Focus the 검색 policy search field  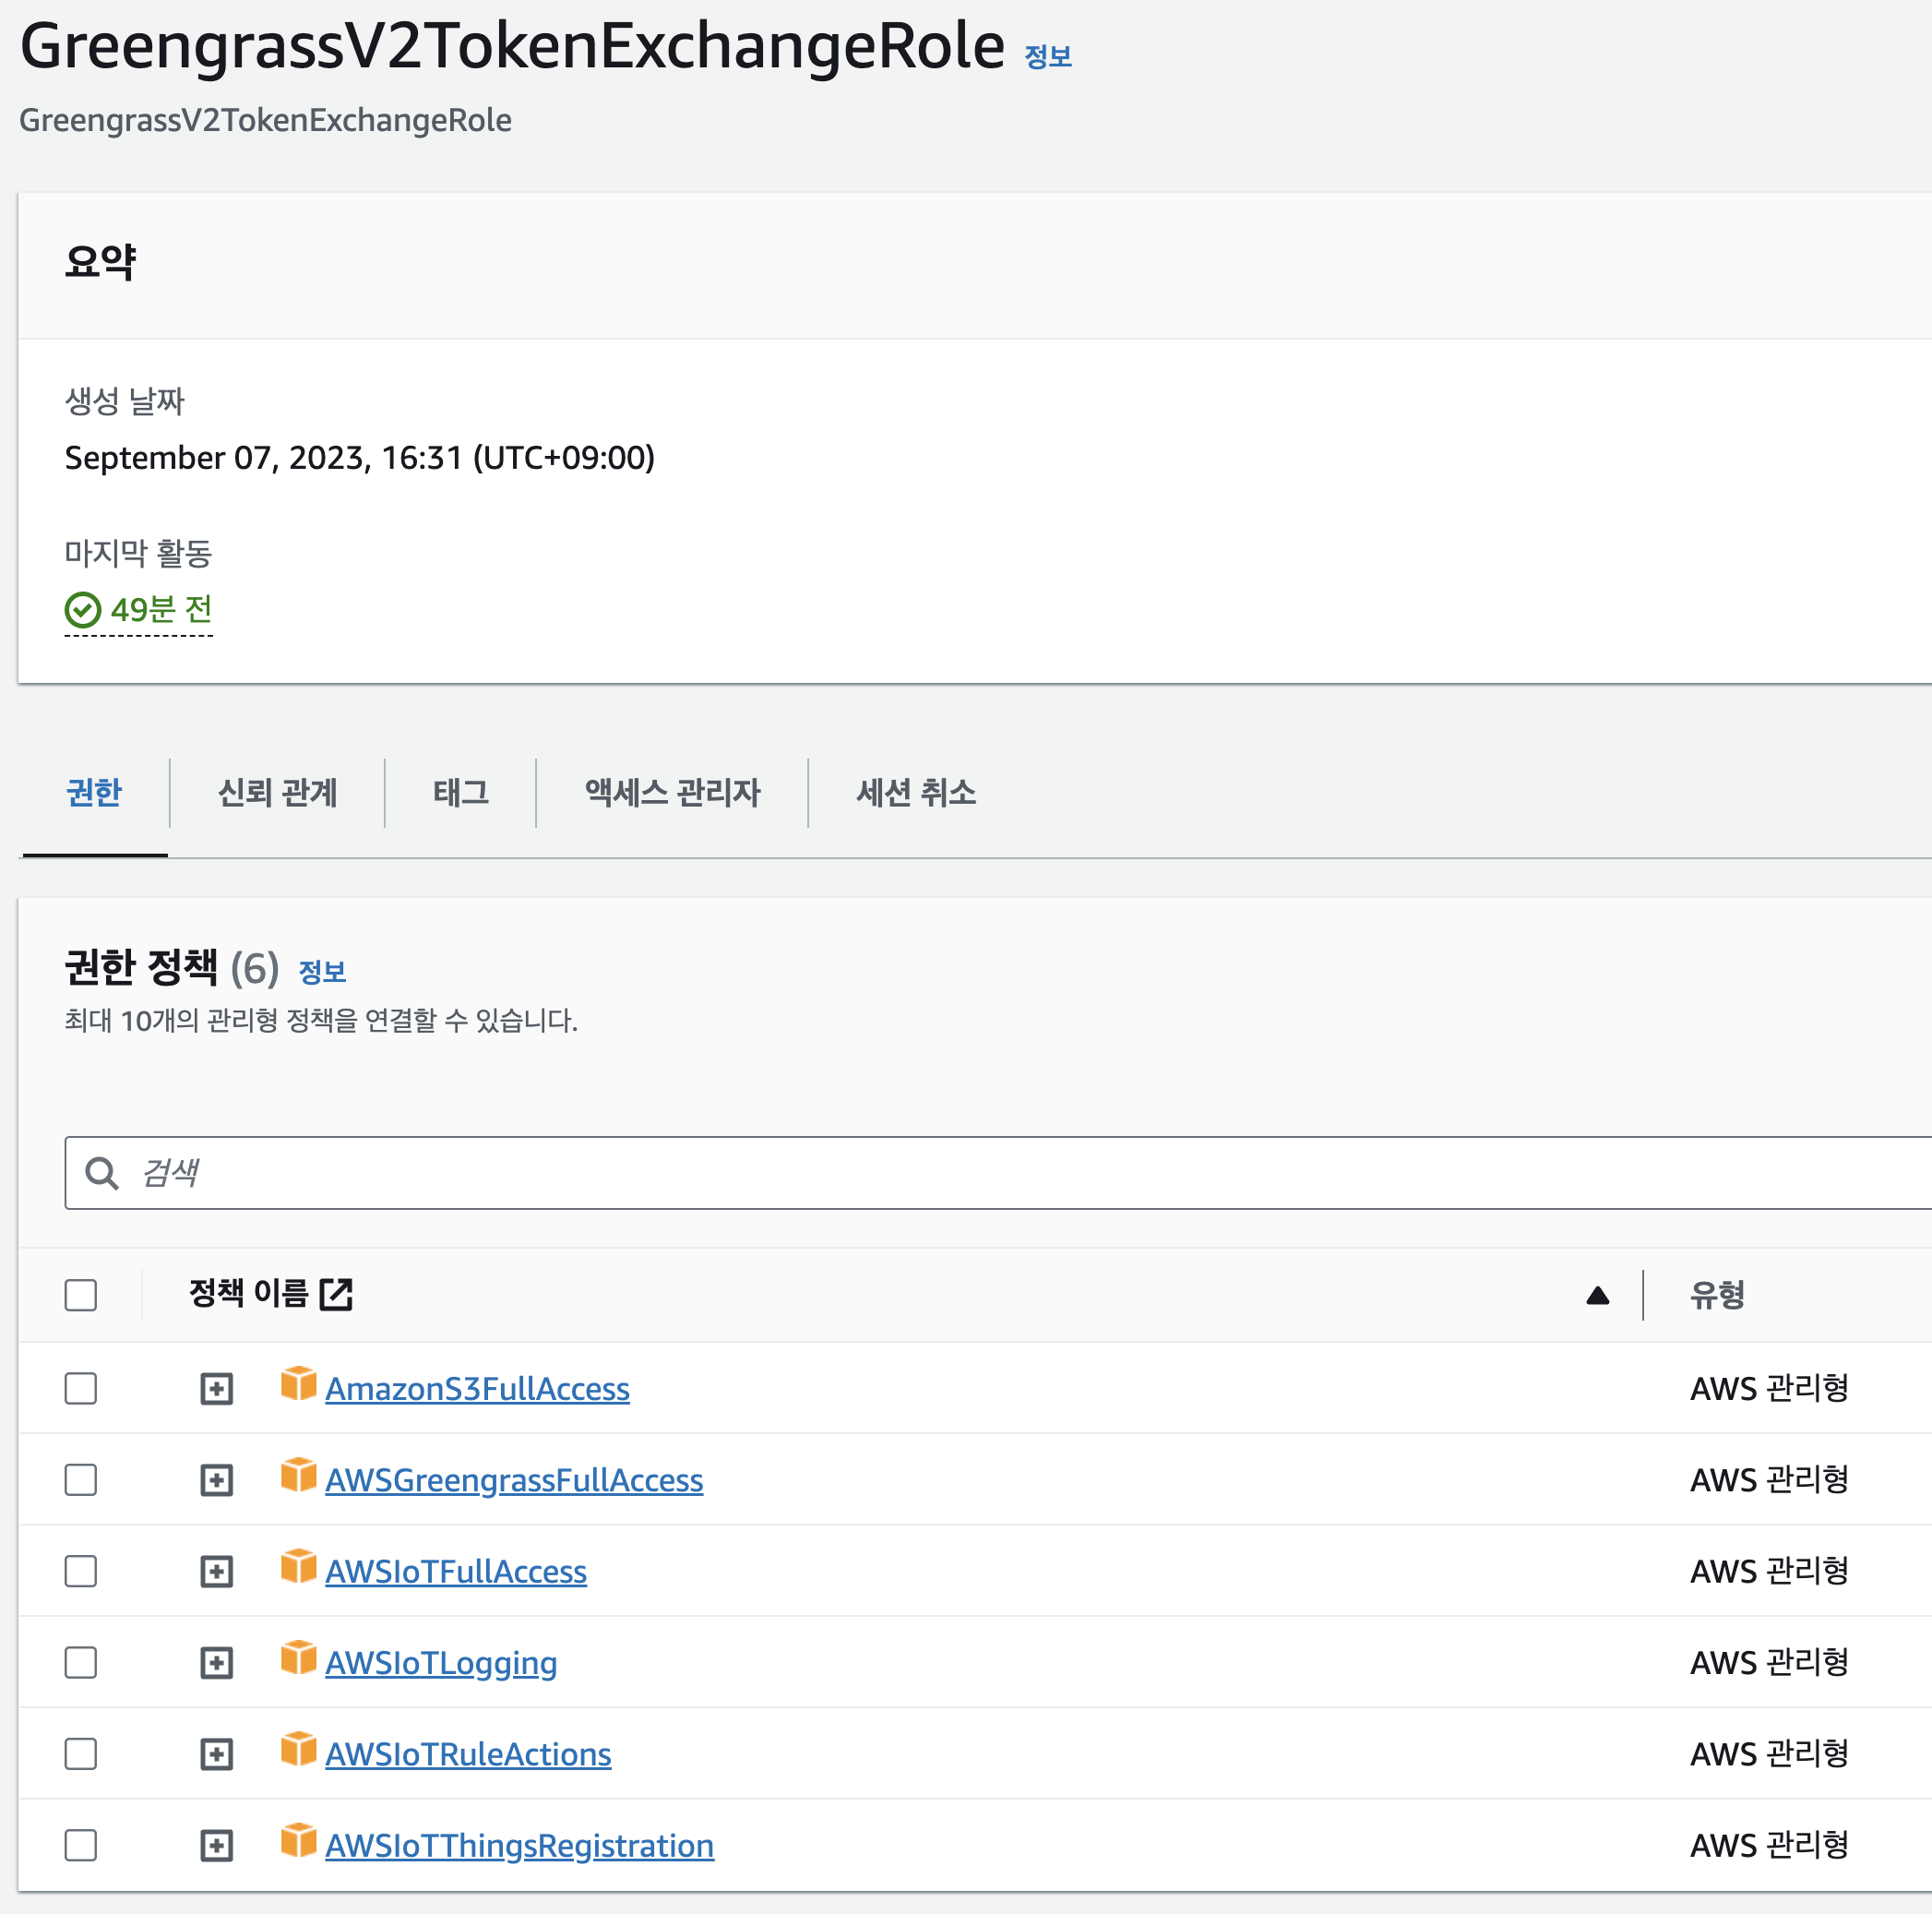point(1000,1173)
